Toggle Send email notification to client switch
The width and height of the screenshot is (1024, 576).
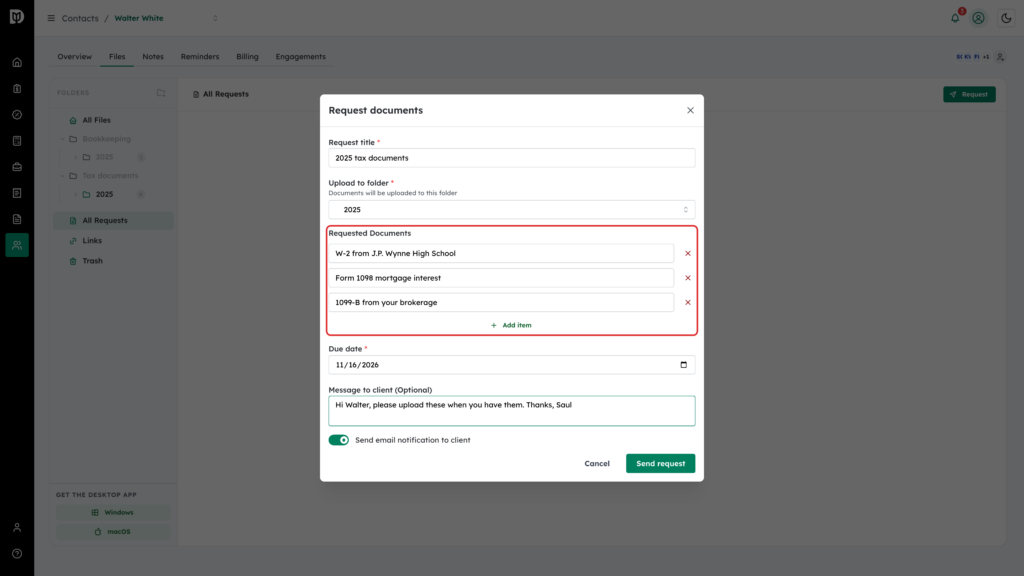coord(339,440)
